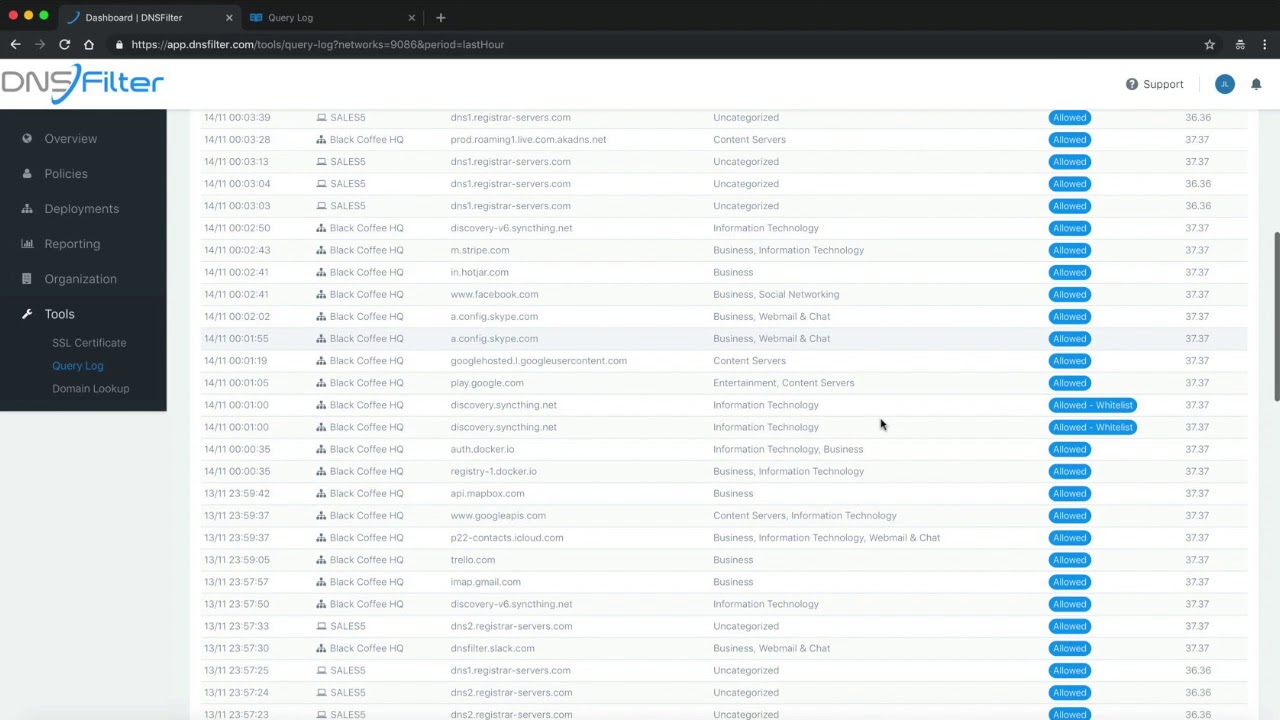Click the Tools wrench icon
Image resolution: width=1280 pixels, height=720 pixels.
click(27, 313)
